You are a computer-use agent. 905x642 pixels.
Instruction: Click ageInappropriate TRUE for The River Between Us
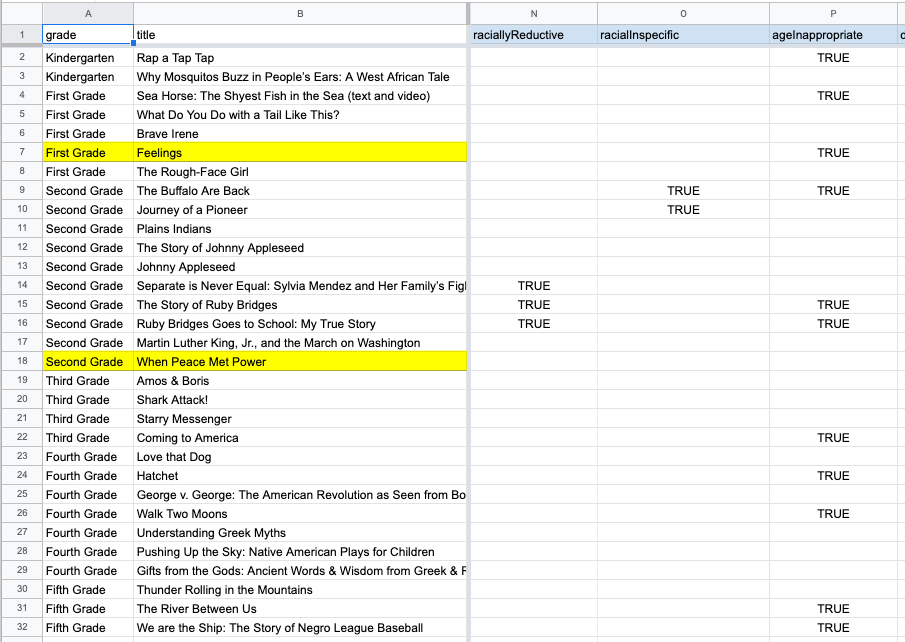[833, 609]
